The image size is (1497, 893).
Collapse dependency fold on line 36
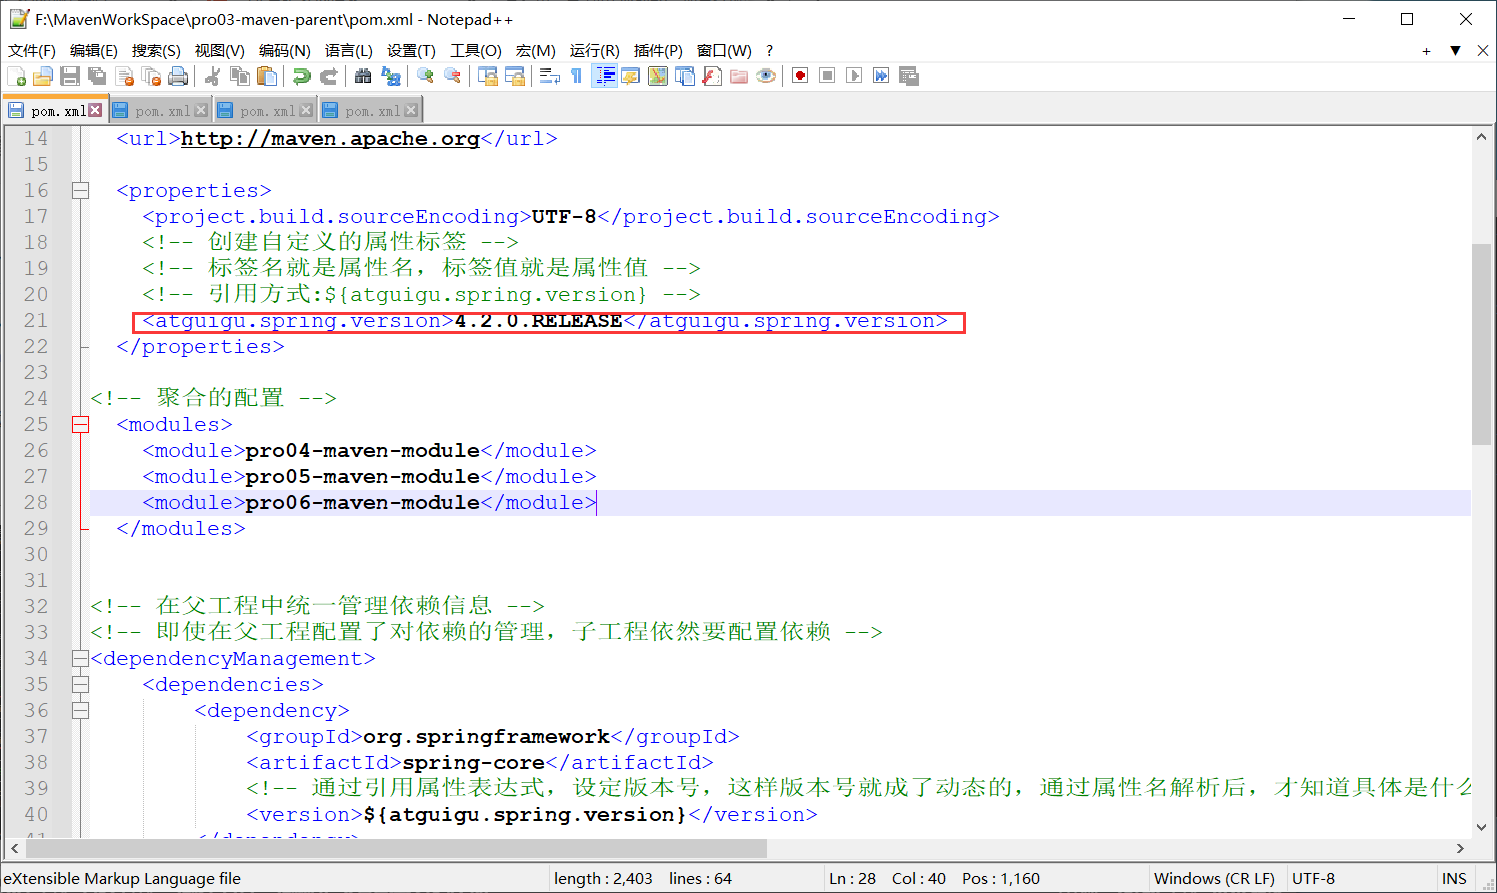tap(81, 710)
